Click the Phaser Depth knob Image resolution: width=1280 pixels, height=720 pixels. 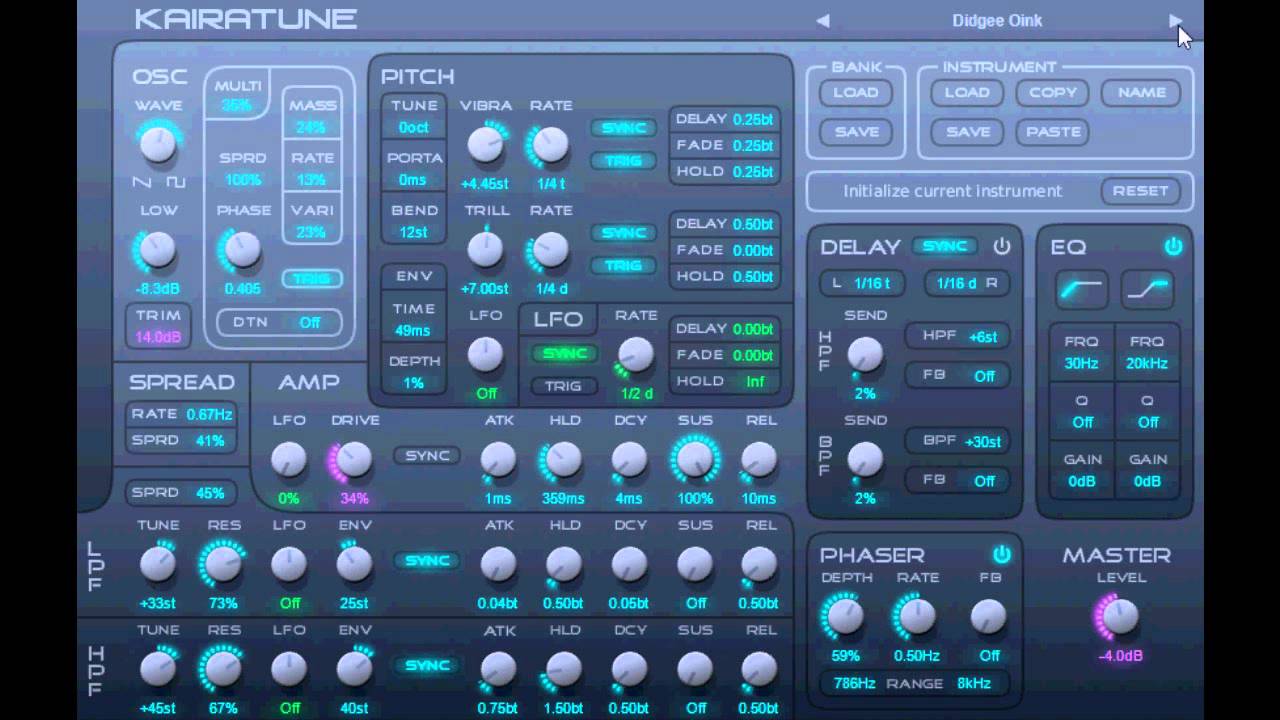845,616
